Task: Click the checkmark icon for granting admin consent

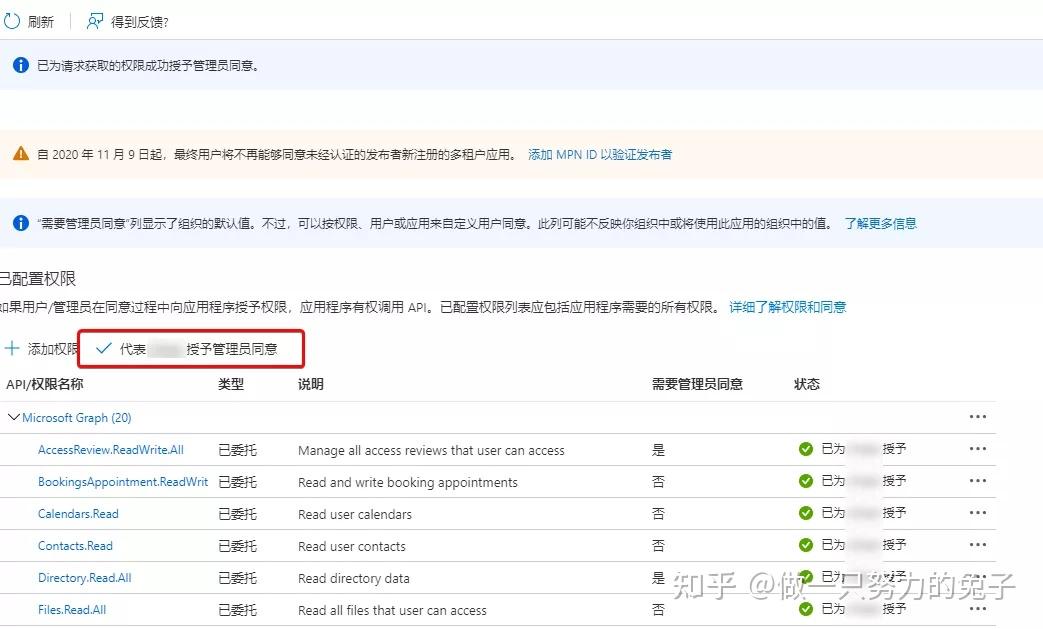Action: coord(103,348)
